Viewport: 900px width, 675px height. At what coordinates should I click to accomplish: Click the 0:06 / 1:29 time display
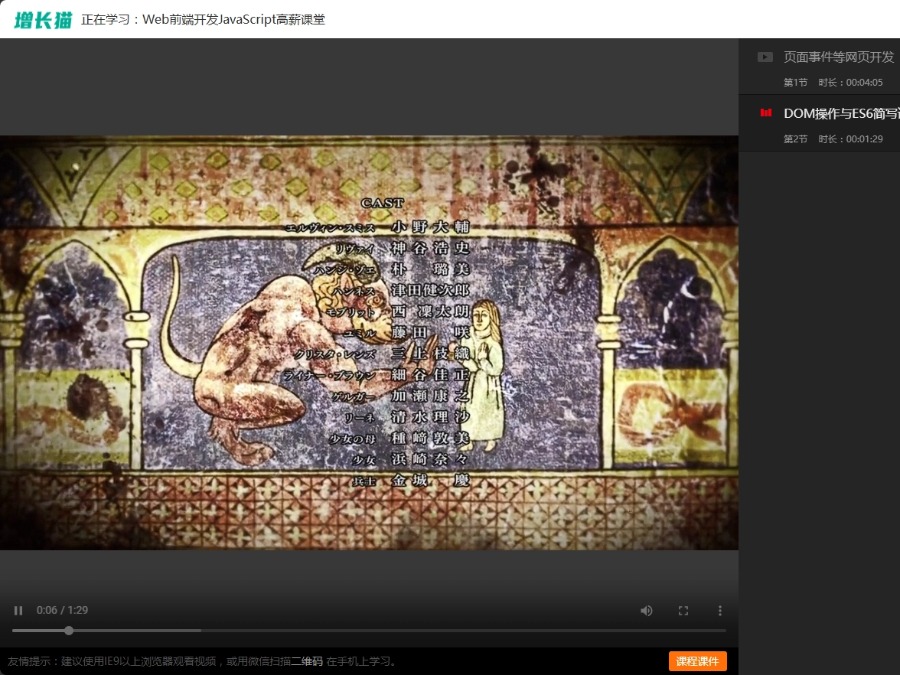[62, 610]
